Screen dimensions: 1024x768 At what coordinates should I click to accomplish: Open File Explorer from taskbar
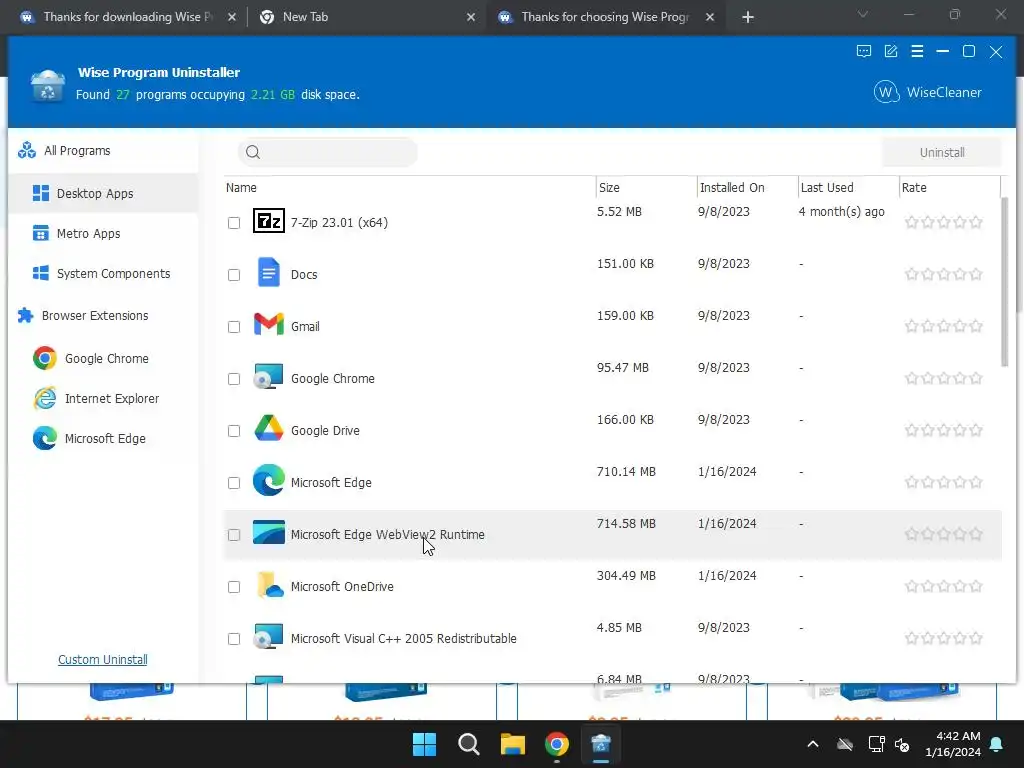tap(513, 744)
